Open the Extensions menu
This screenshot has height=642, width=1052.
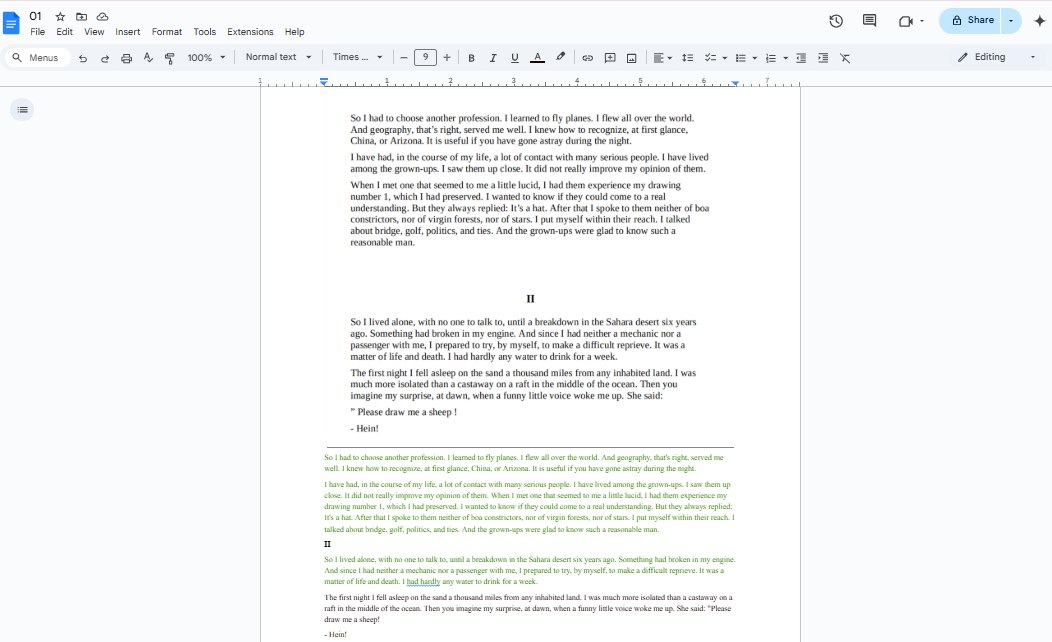click(x=250, y=31)
